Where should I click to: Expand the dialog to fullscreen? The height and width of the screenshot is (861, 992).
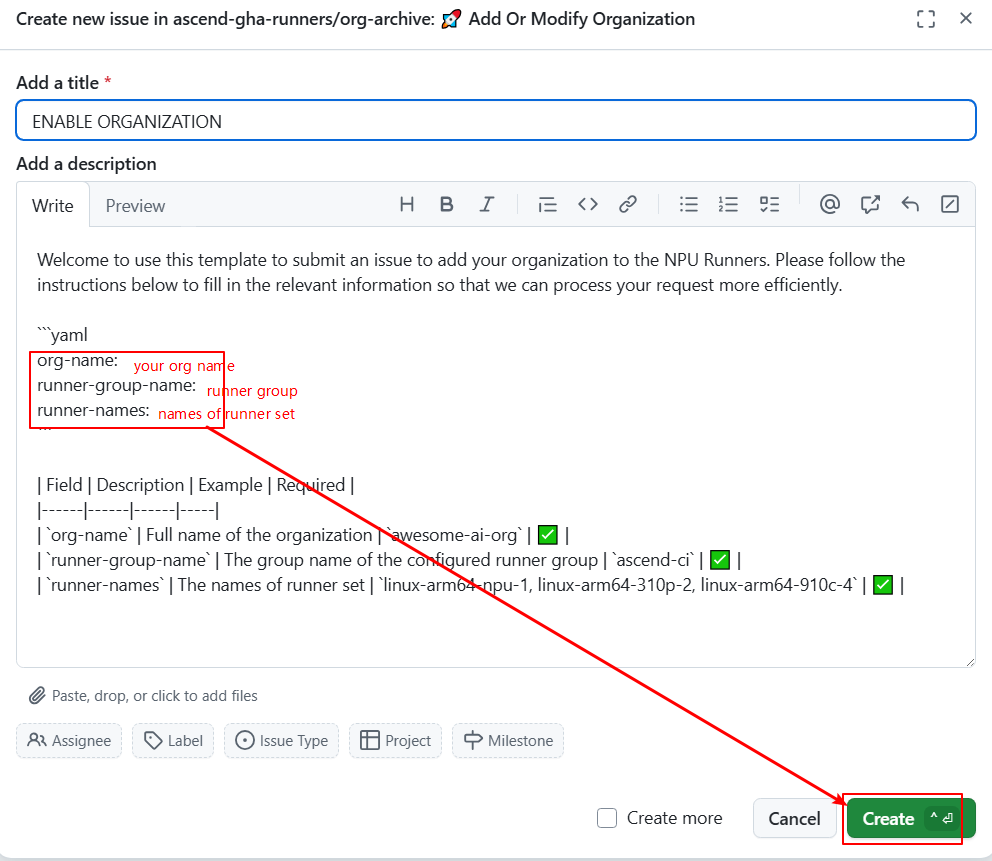(x=926, y=19)
